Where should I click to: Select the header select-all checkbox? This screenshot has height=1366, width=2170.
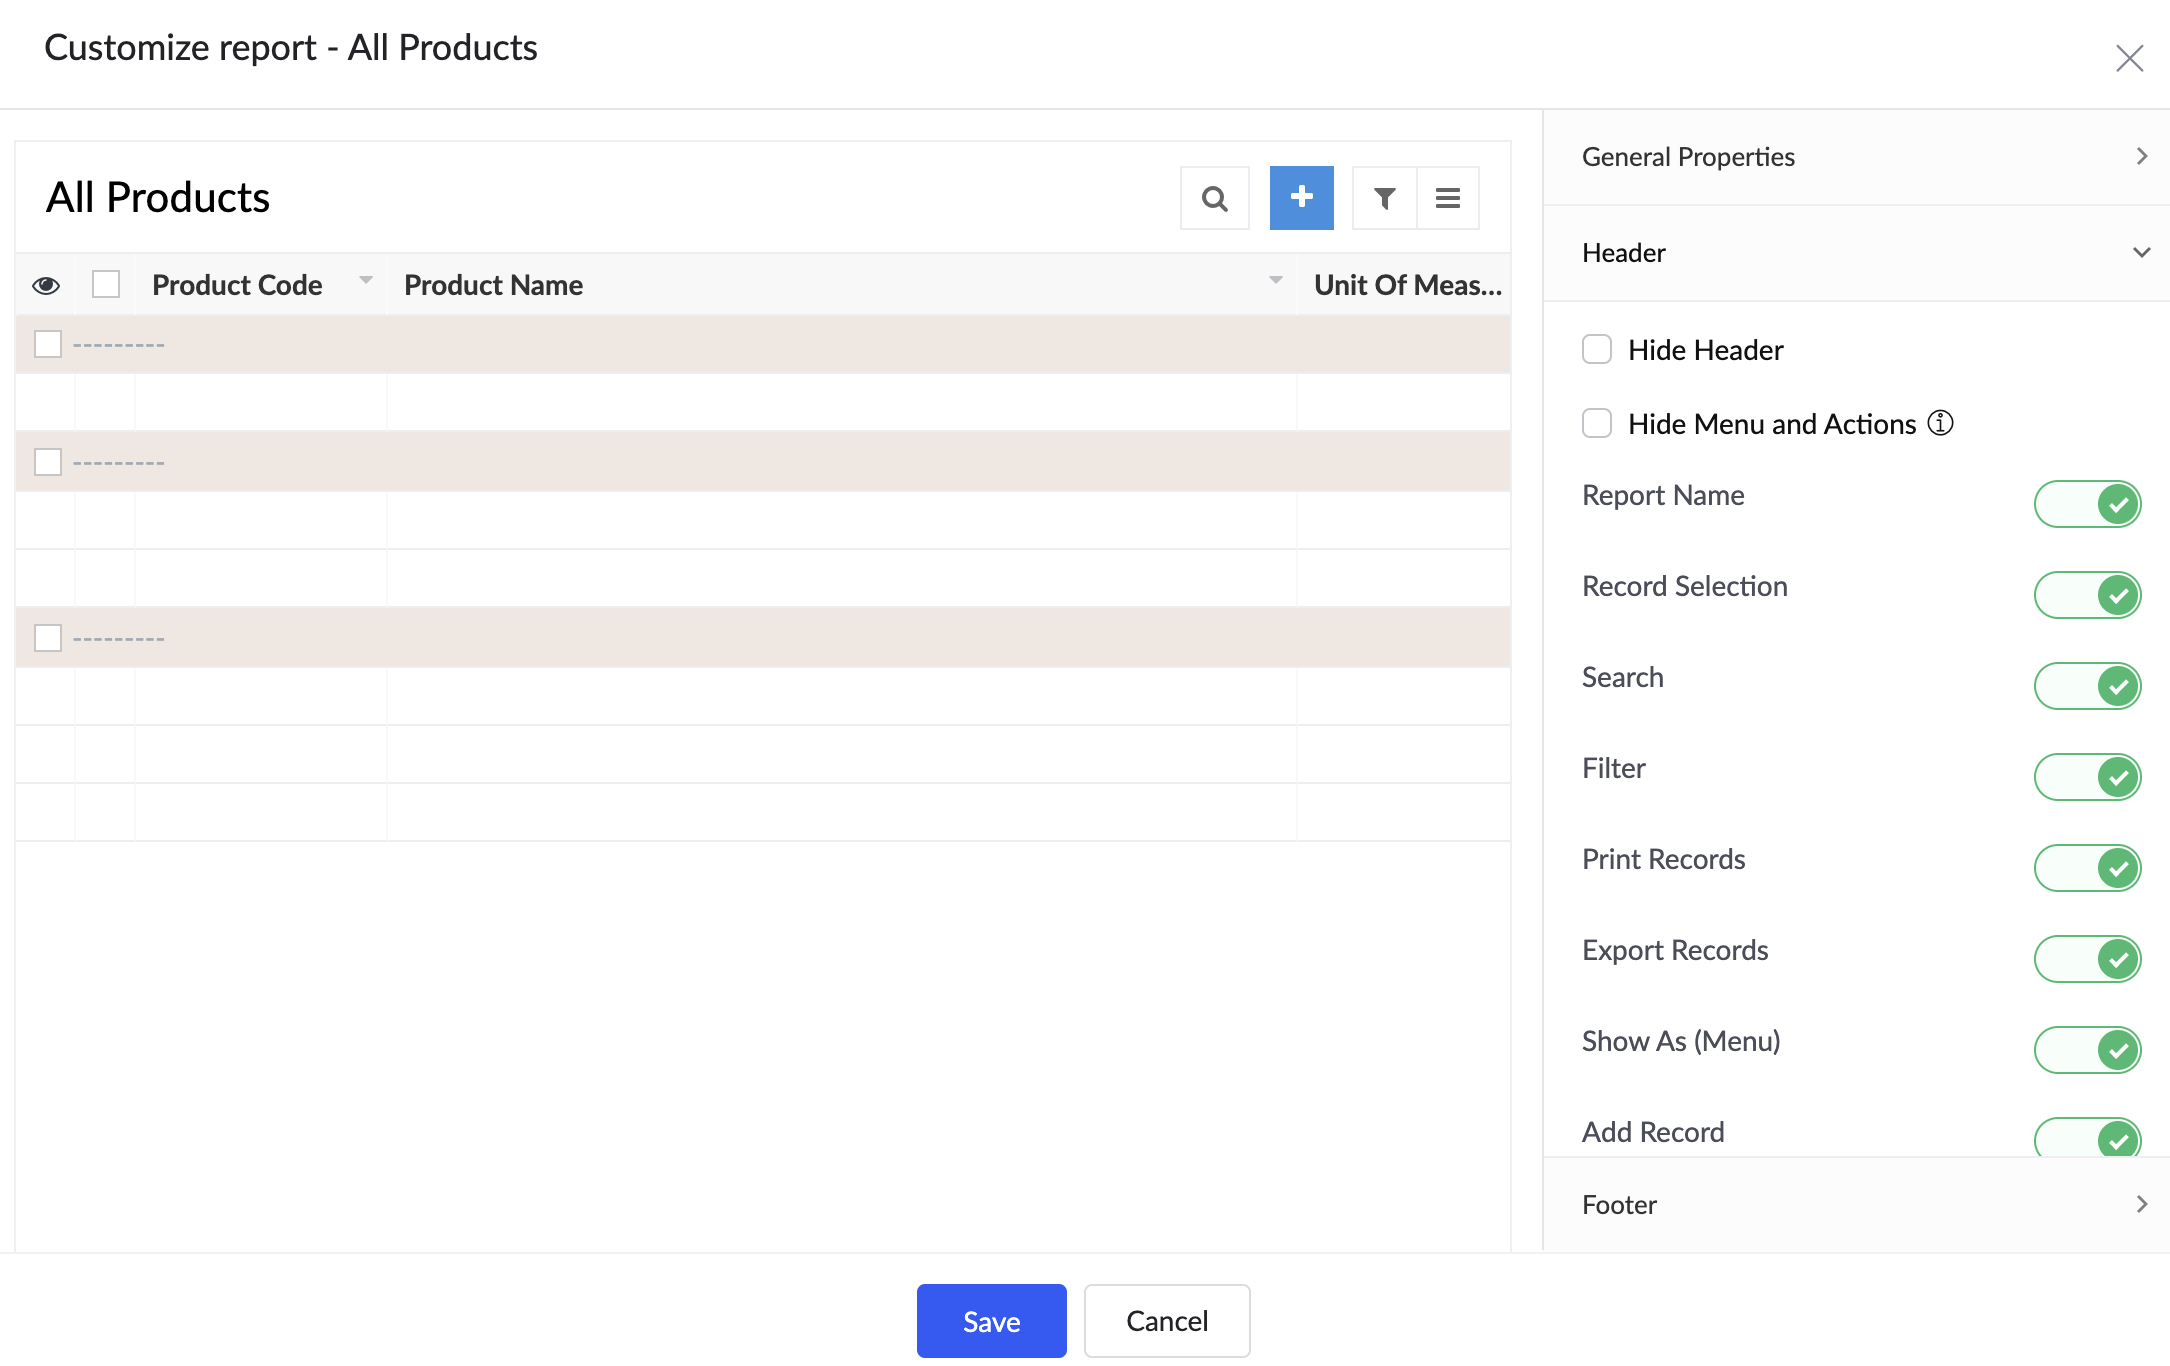click(x=106, y=285)
